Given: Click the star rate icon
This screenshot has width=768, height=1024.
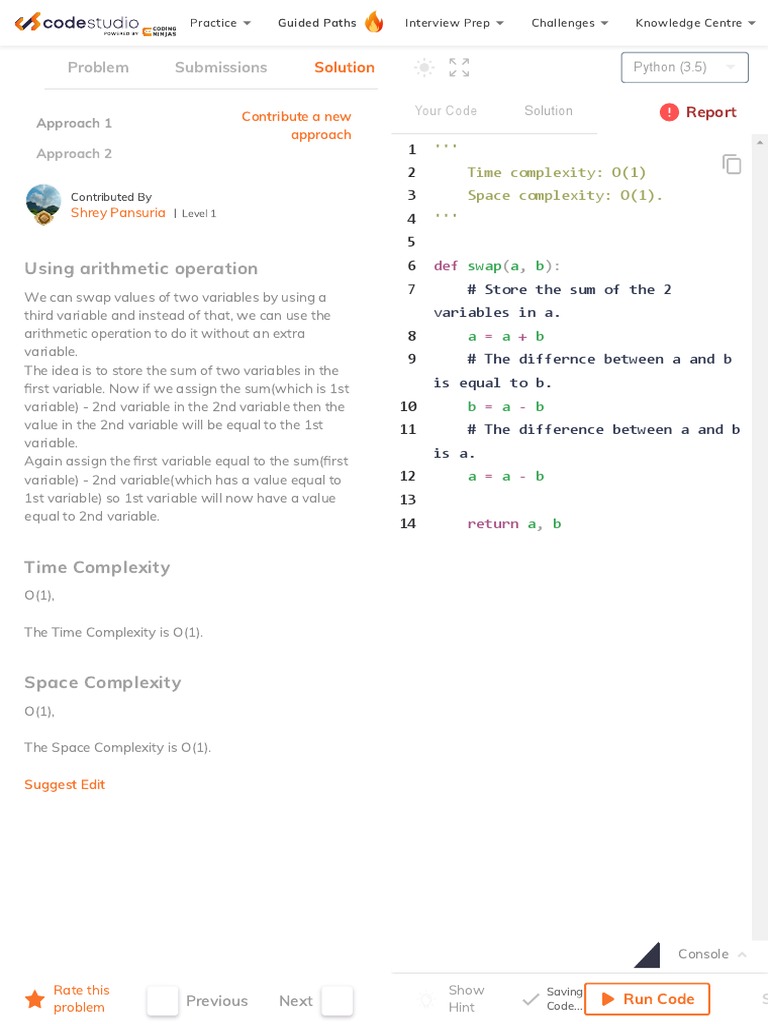Looking at the screenshot, I should (35, 999).
